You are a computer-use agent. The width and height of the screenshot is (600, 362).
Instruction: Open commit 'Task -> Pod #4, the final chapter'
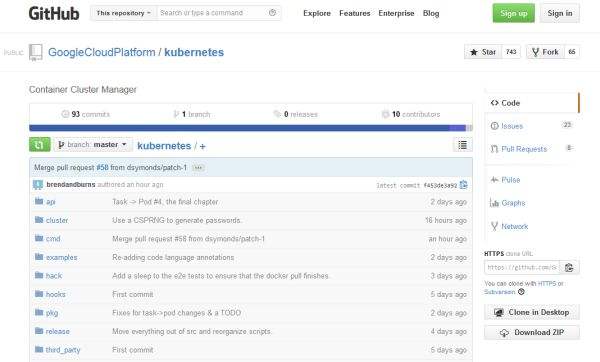165,202
